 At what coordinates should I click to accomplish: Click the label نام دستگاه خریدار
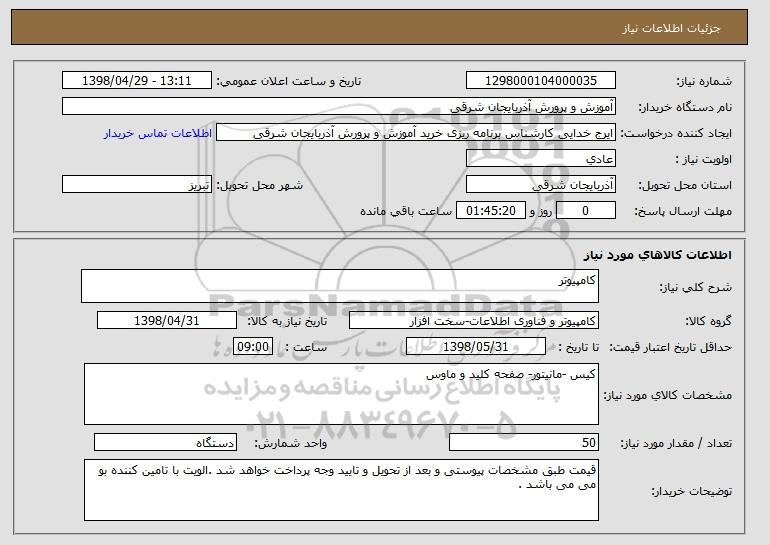[685, 108]
